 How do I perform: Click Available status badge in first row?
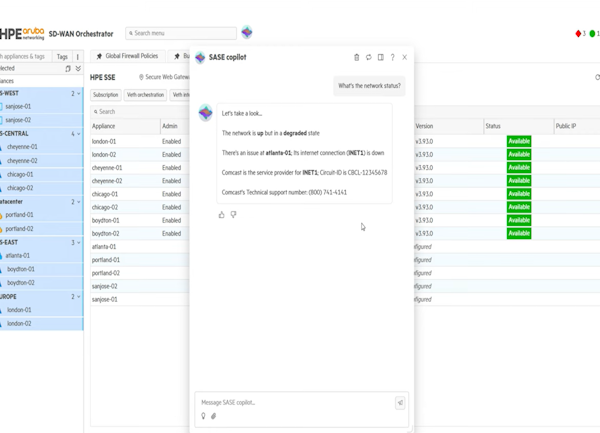pyautogui.click(x=519, y=141)
